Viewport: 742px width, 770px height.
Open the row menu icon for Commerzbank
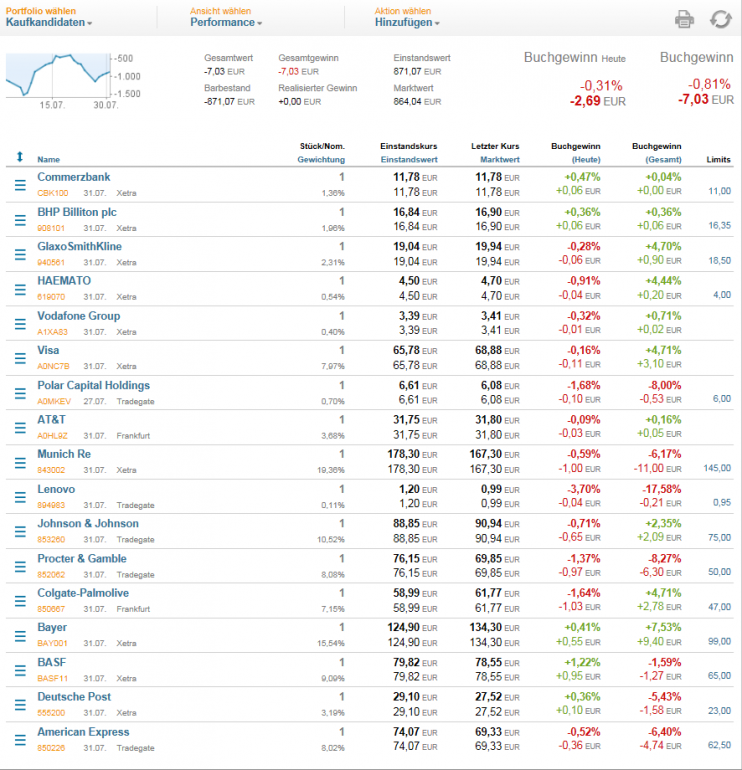(x=20, y=185)
